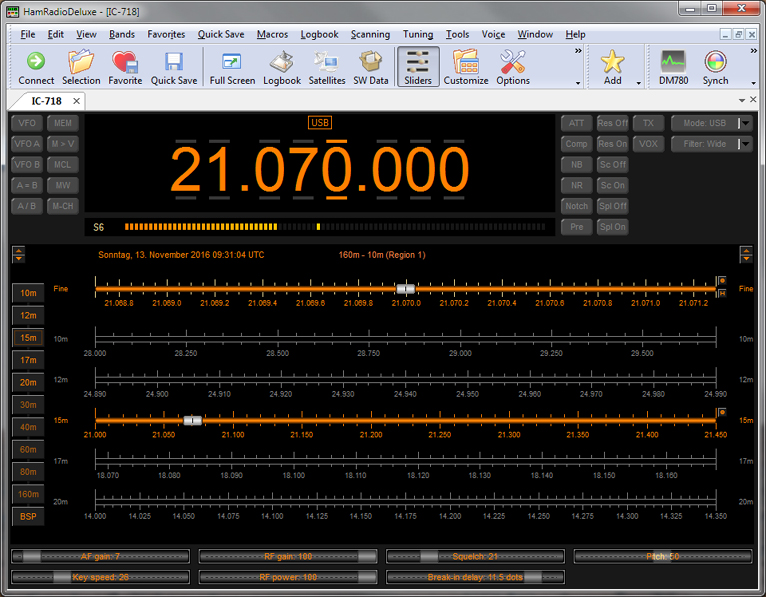Open the Favorites menu
766x597 pixels.
pyautogui.click(x=166, y=34)
